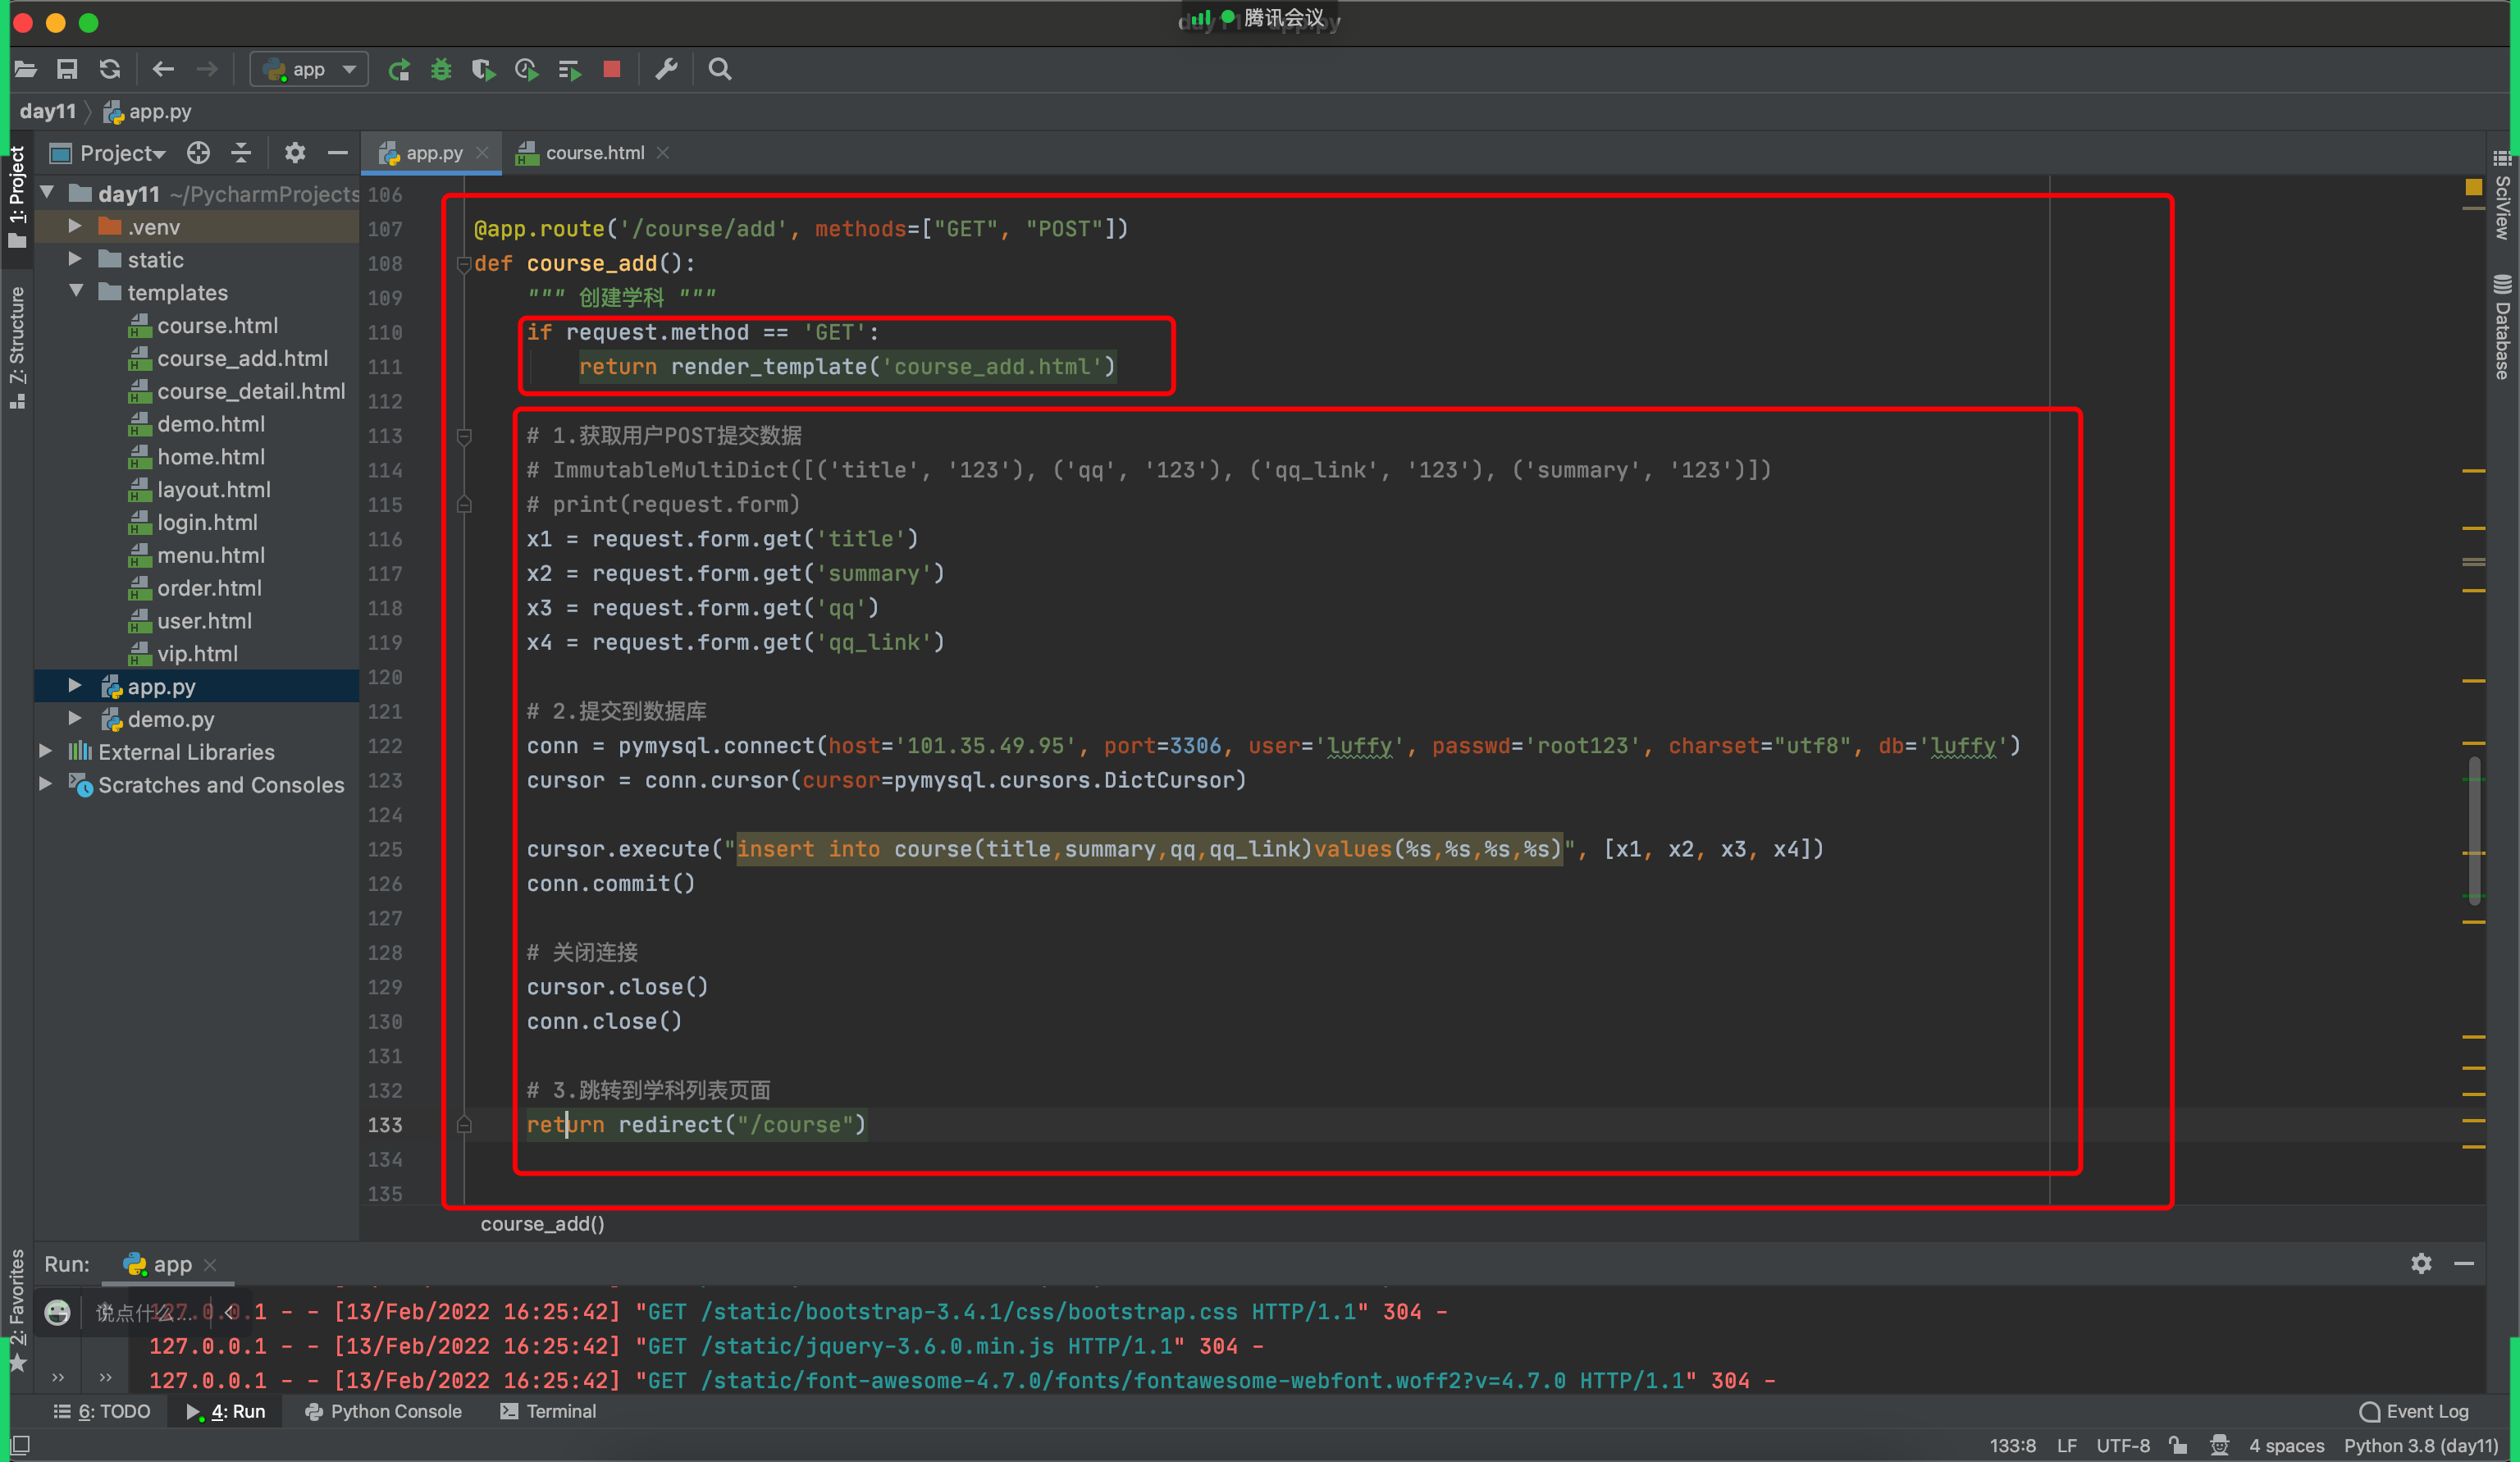Stop the running app with red square
The width and height of the screenshot is (2520, 1462).
[x=612, y=69]
